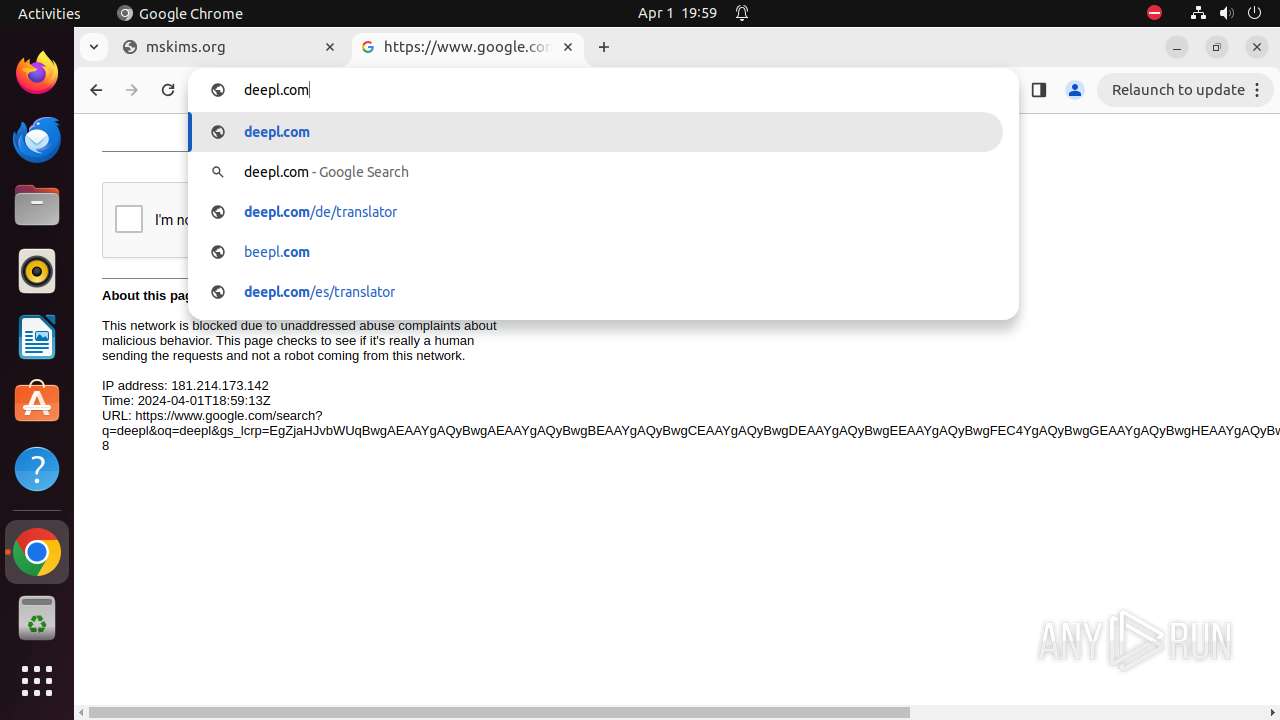Click the About this page heading
This screenshot has height=720, width=1280.
pyautogui.click(x=146, y=296)
